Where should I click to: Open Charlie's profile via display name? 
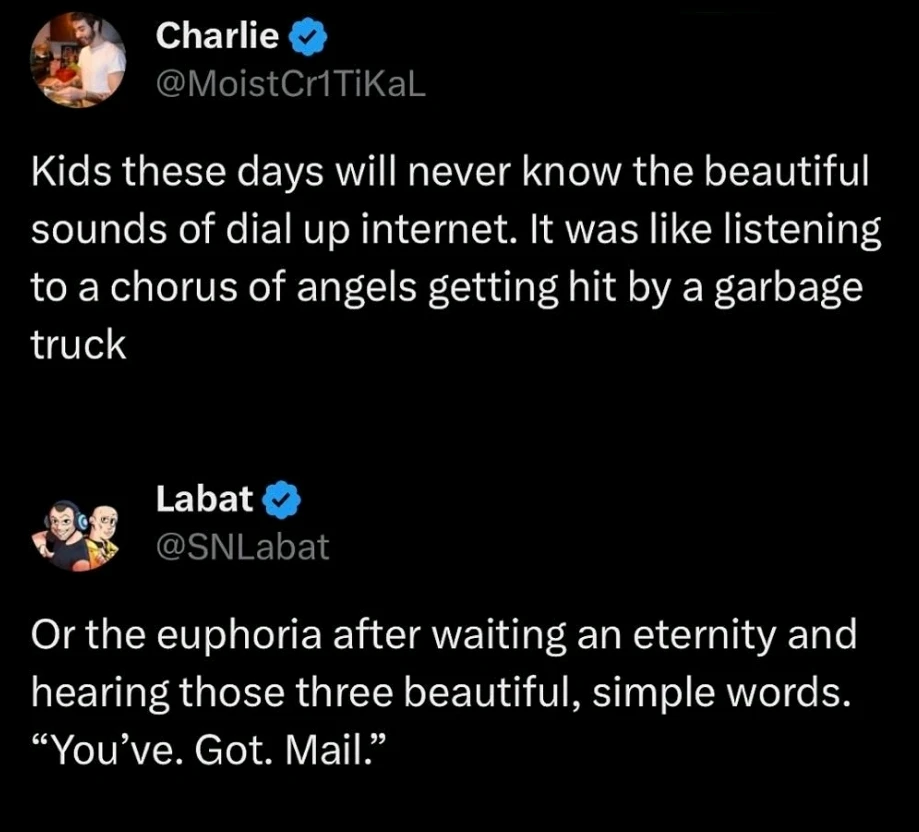click(218, 37)
